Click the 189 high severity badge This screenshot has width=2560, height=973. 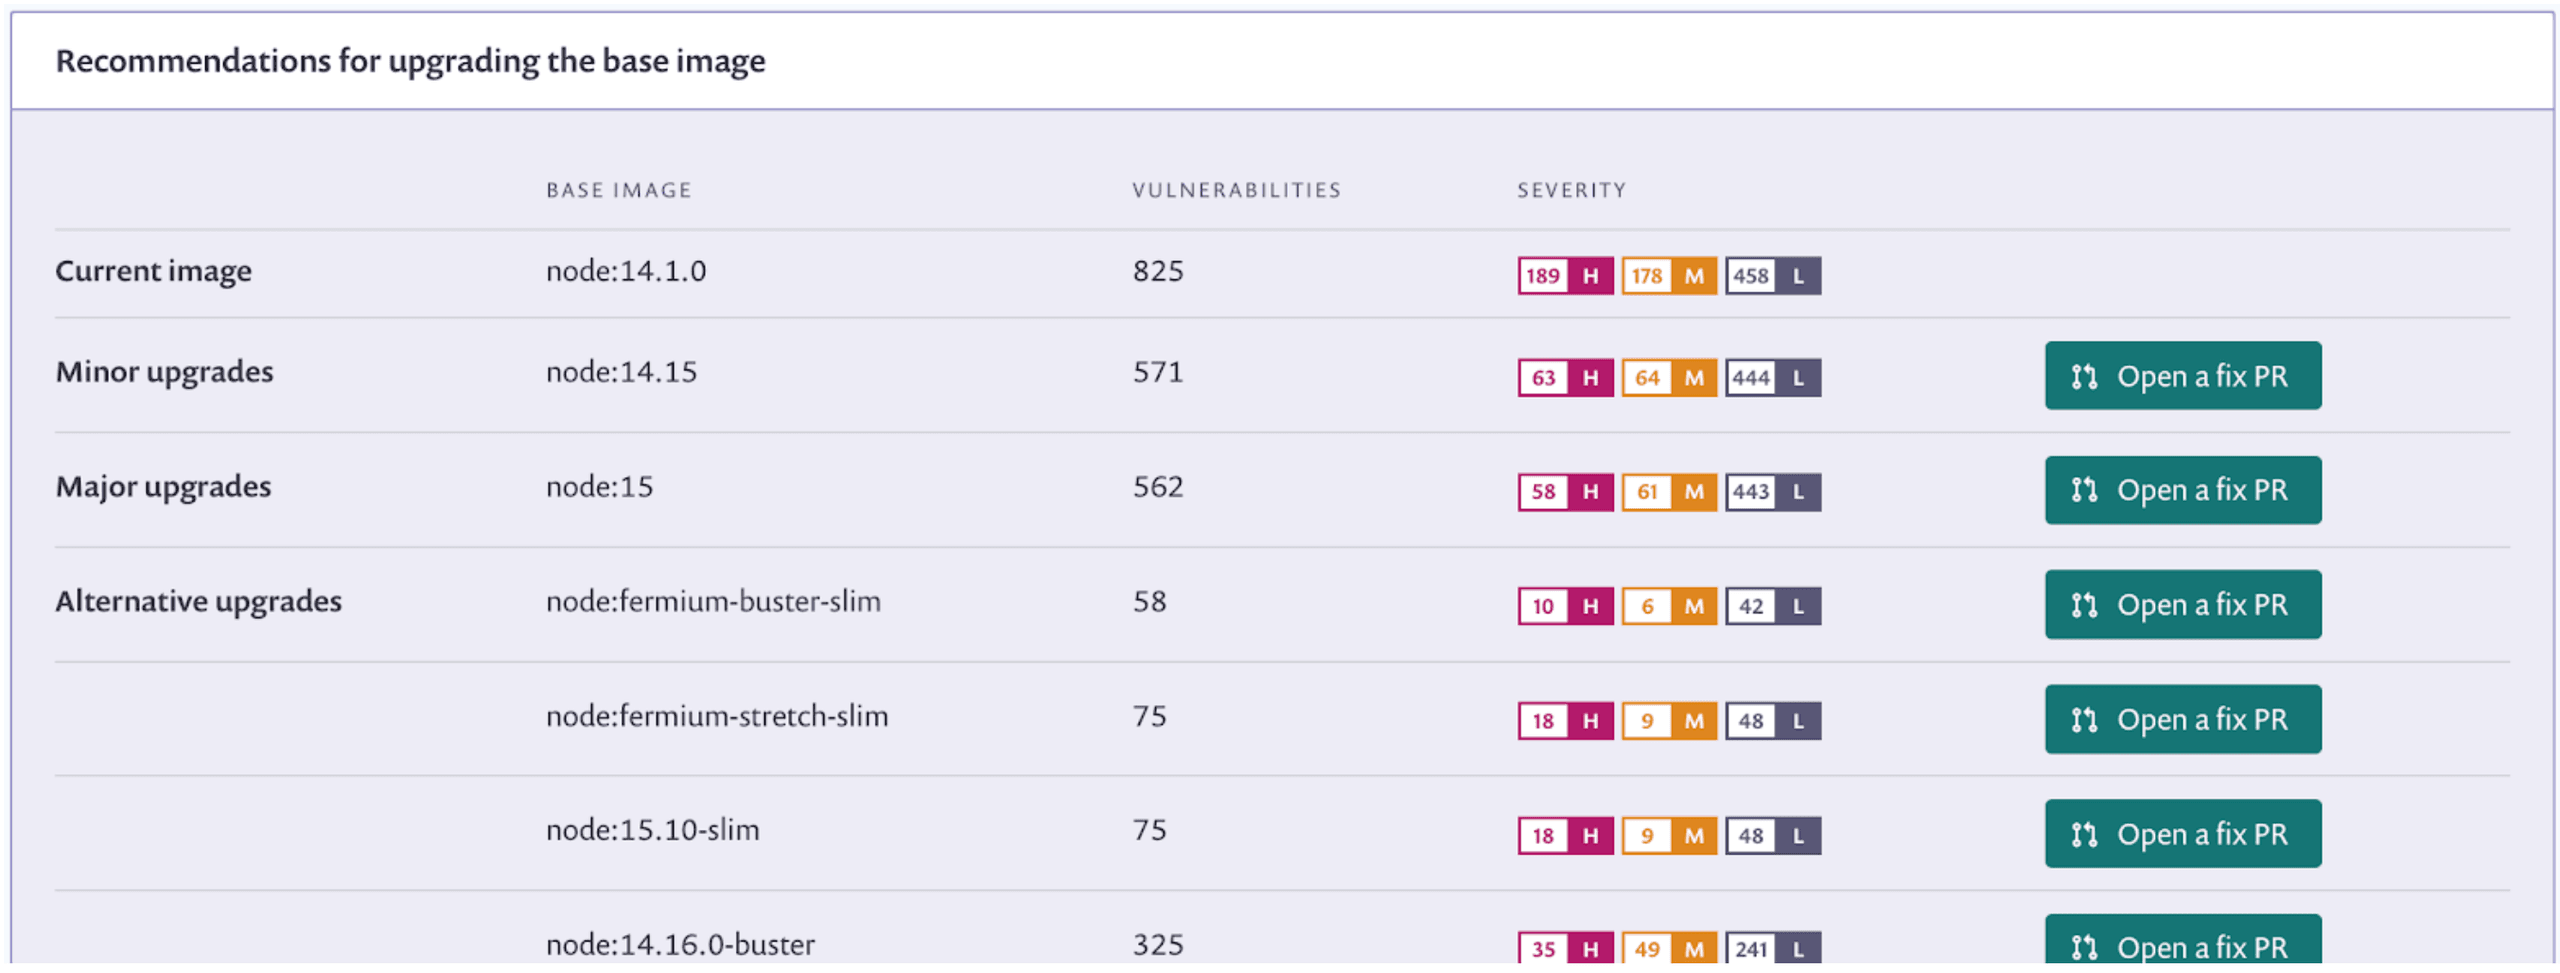[1565, 276]
